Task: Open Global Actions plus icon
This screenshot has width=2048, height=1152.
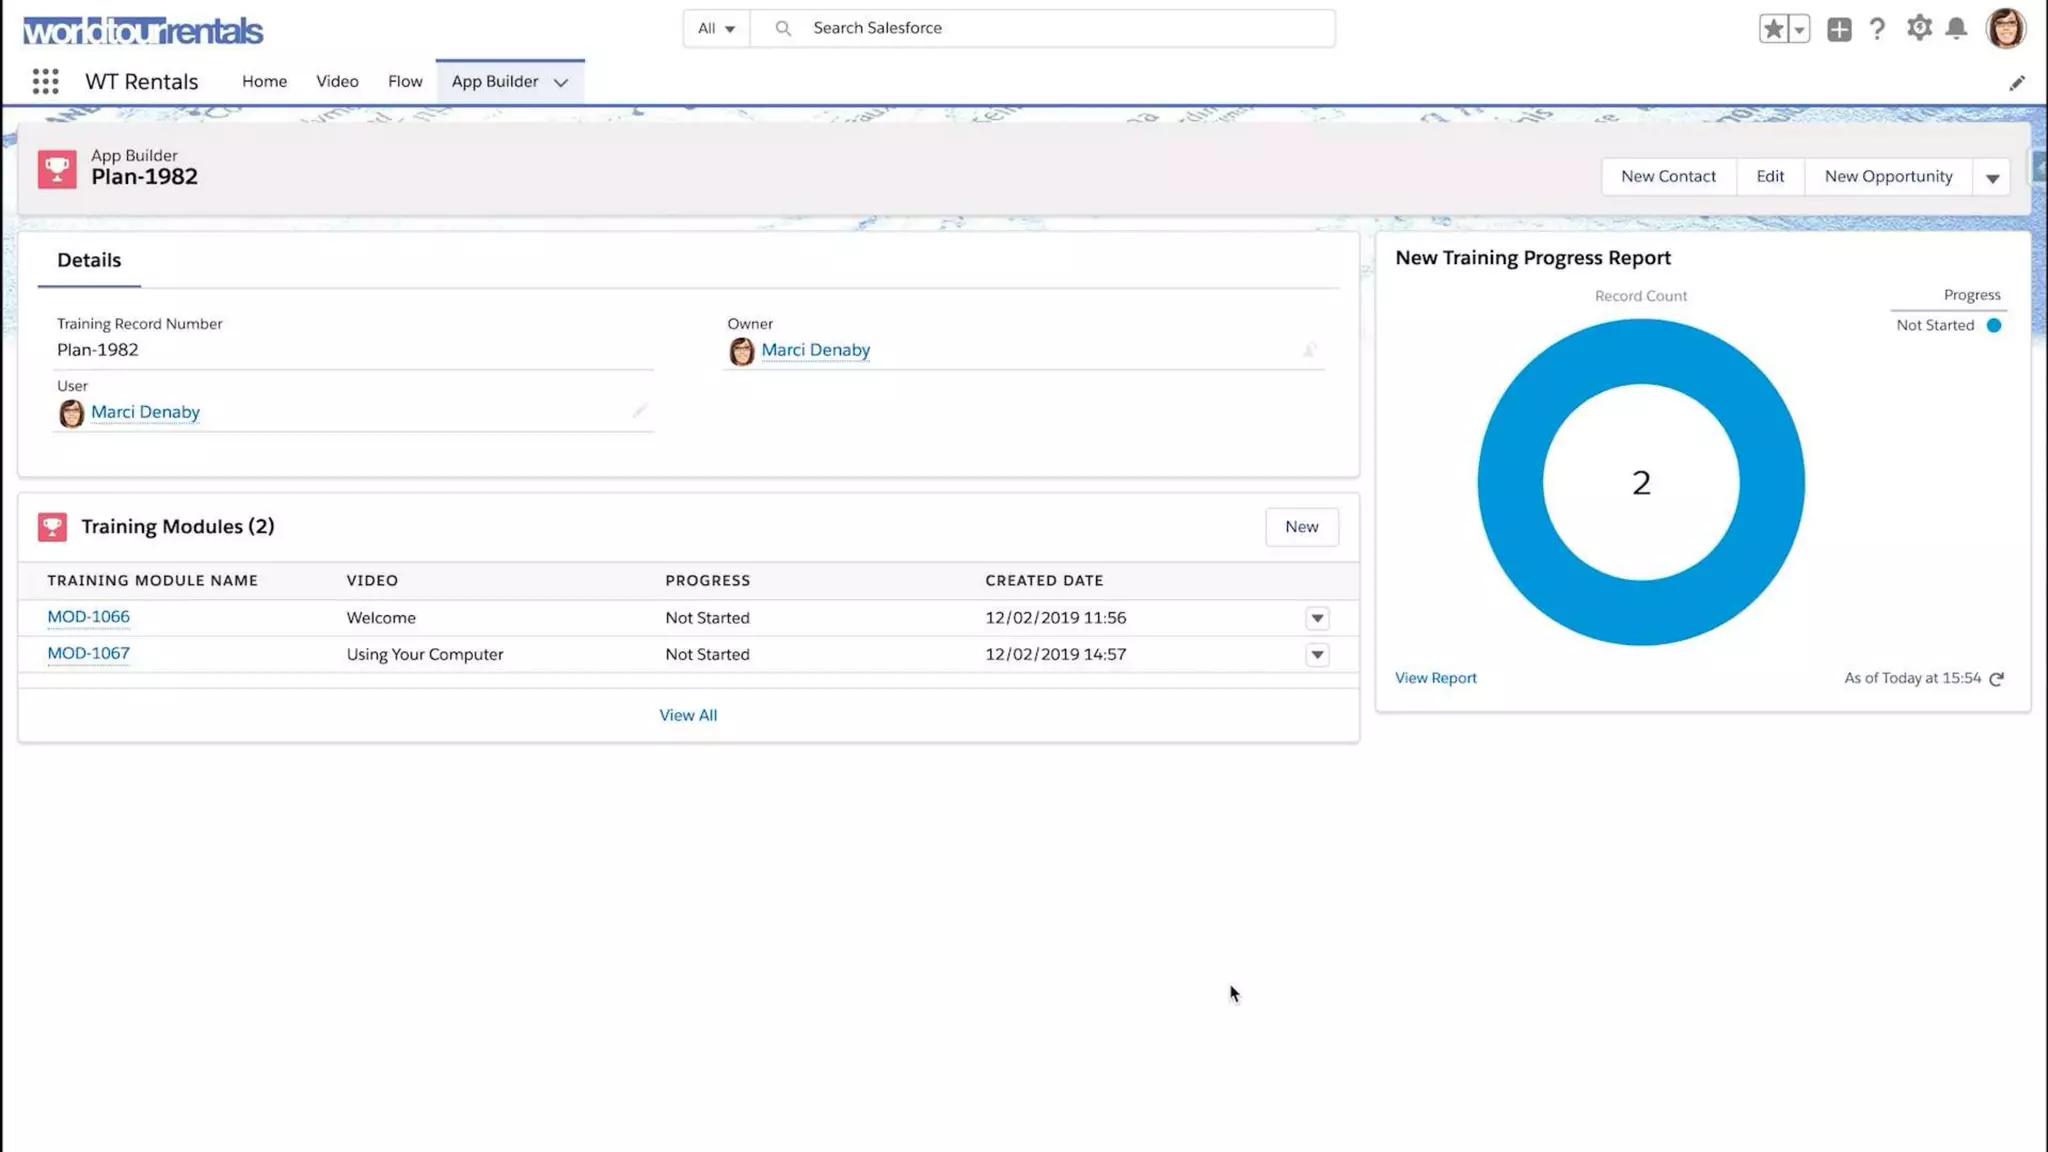Action: coord(1838,29)
